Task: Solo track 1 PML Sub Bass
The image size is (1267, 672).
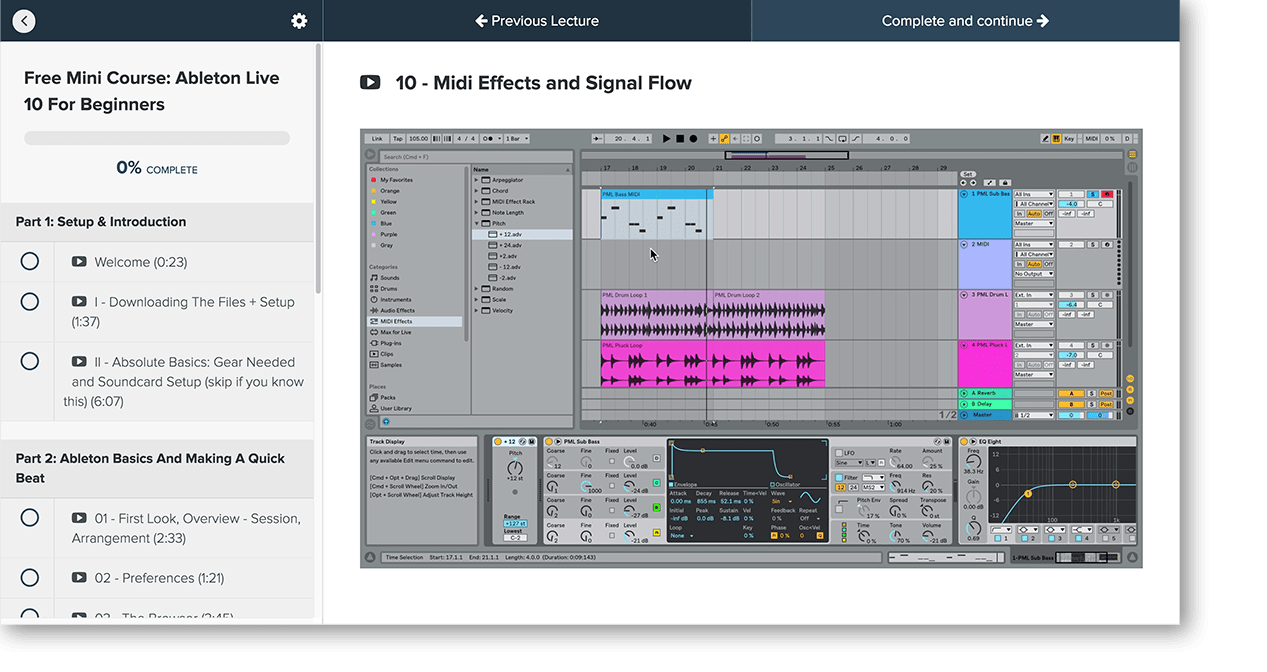Action: coord(1093,194)
